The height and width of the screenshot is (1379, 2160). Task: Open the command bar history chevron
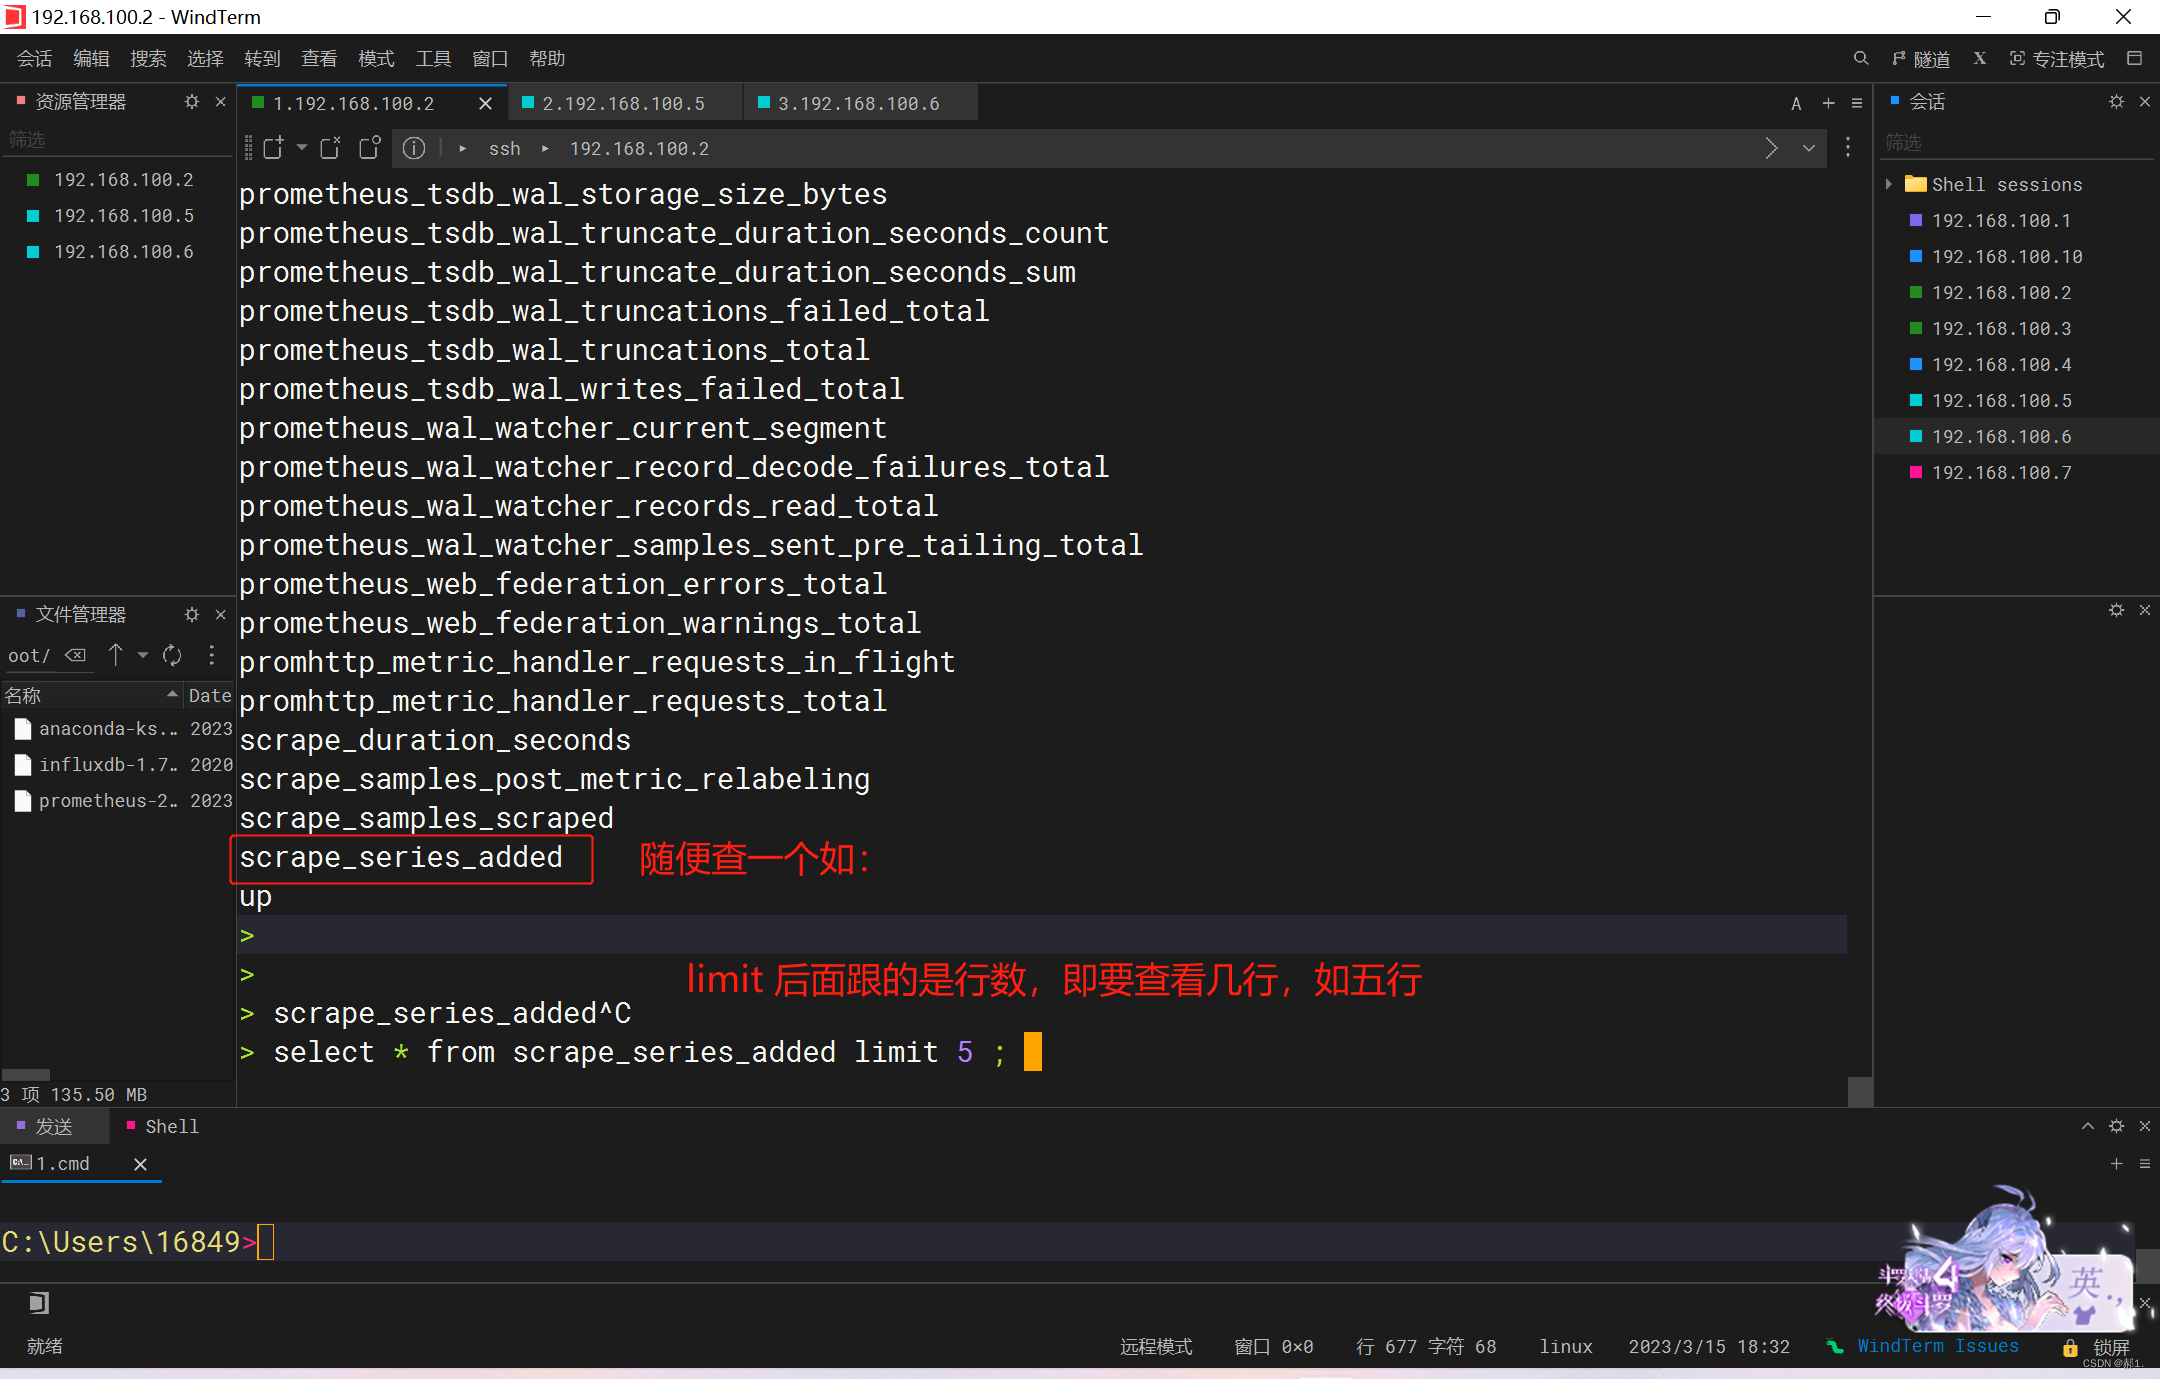pos(1808,148)
